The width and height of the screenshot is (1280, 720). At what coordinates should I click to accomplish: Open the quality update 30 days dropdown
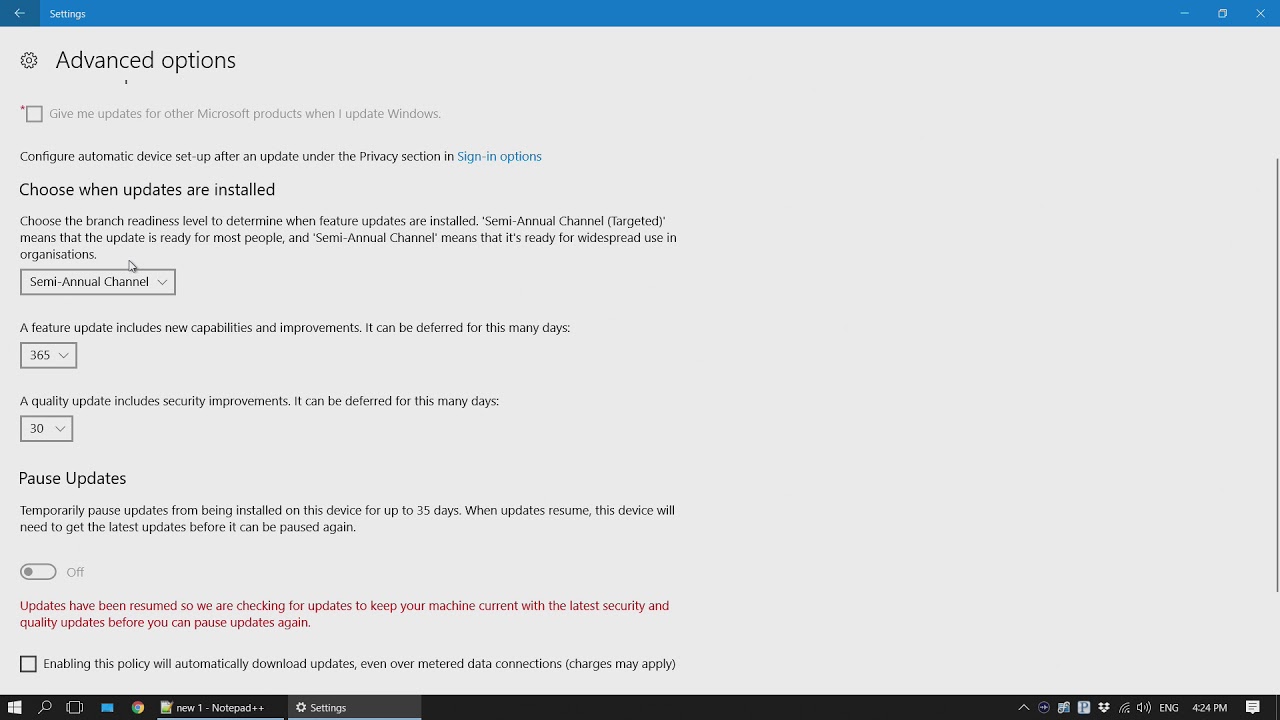pos(46,428)
